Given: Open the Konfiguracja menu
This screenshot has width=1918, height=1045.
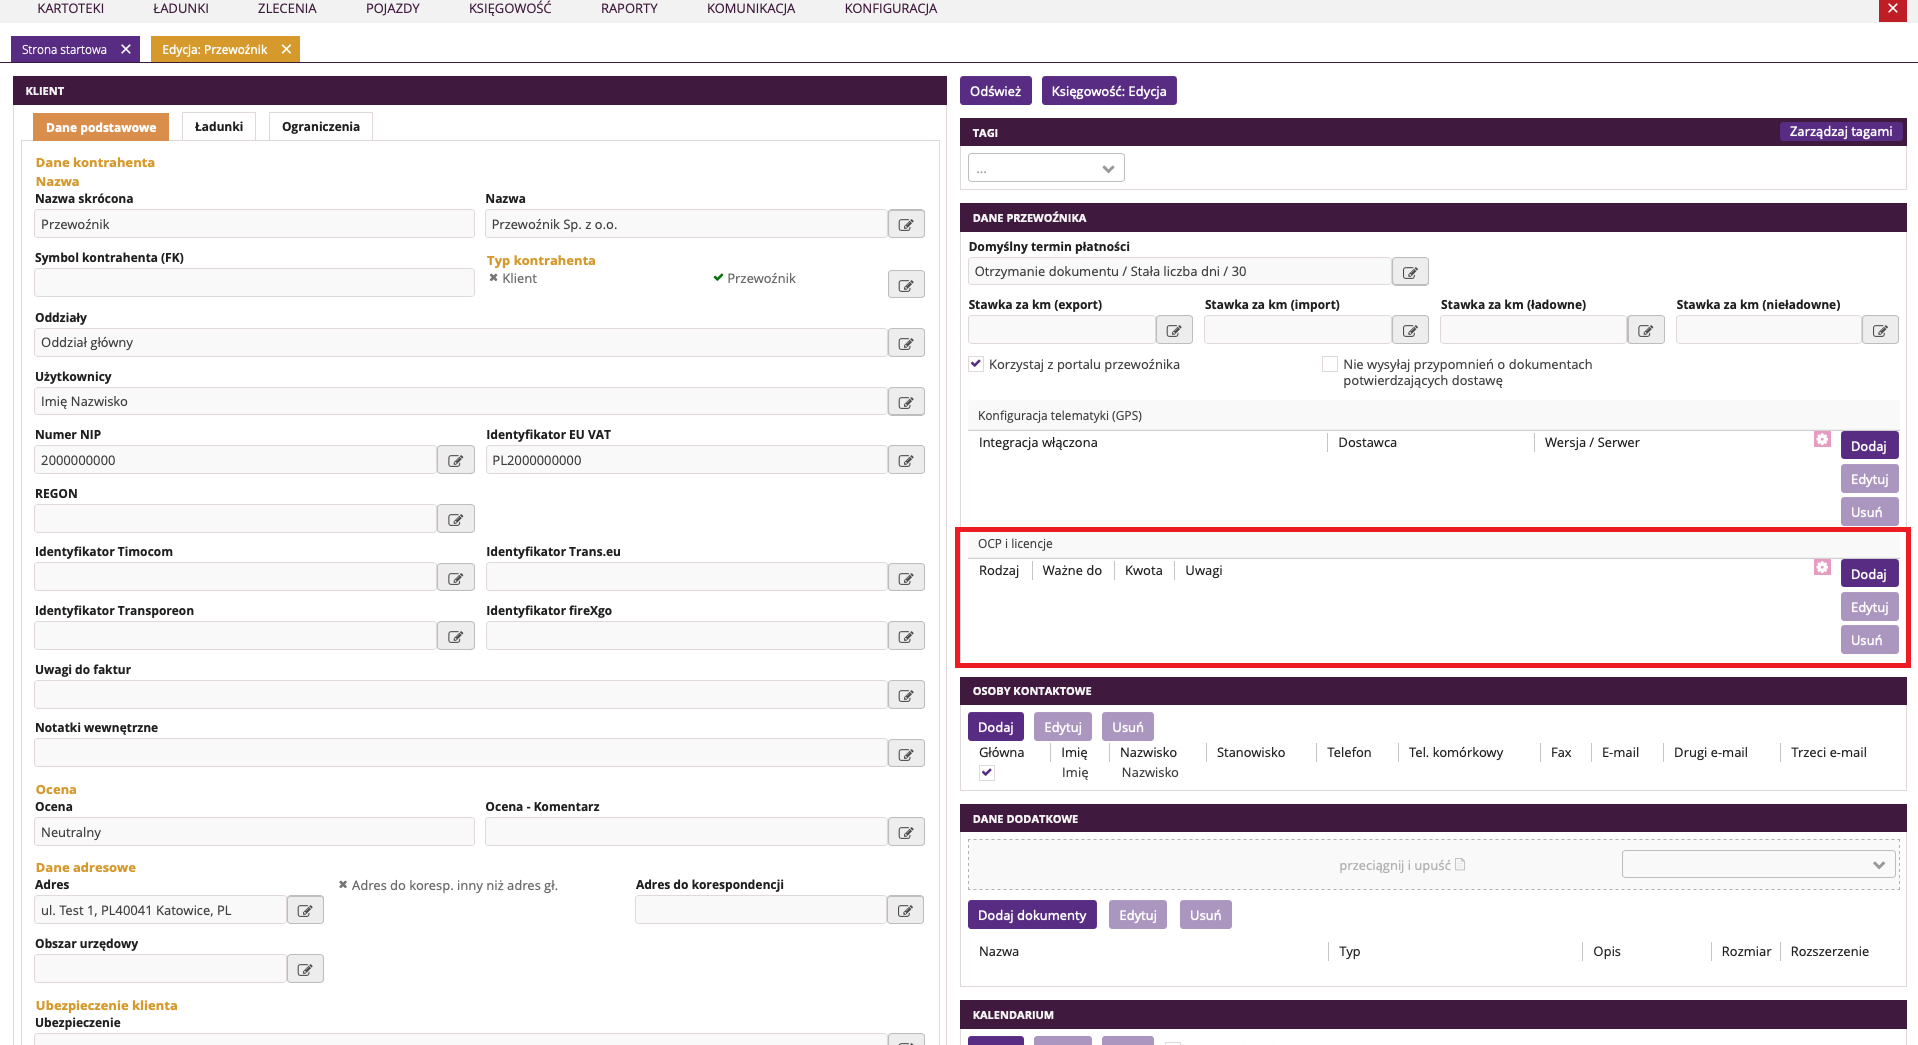Looking at the screenshot, I should pos(891,8).
